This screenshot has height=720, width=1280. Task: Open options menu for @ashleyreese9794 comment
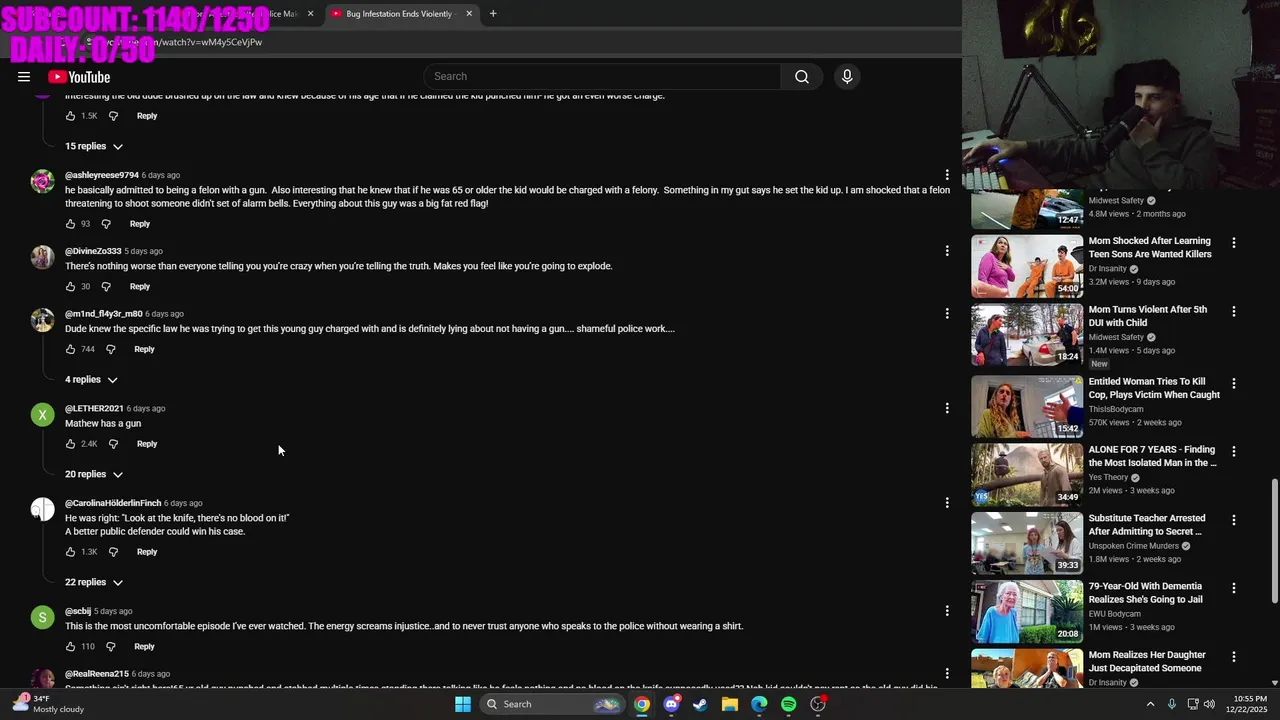pos(947,175)
